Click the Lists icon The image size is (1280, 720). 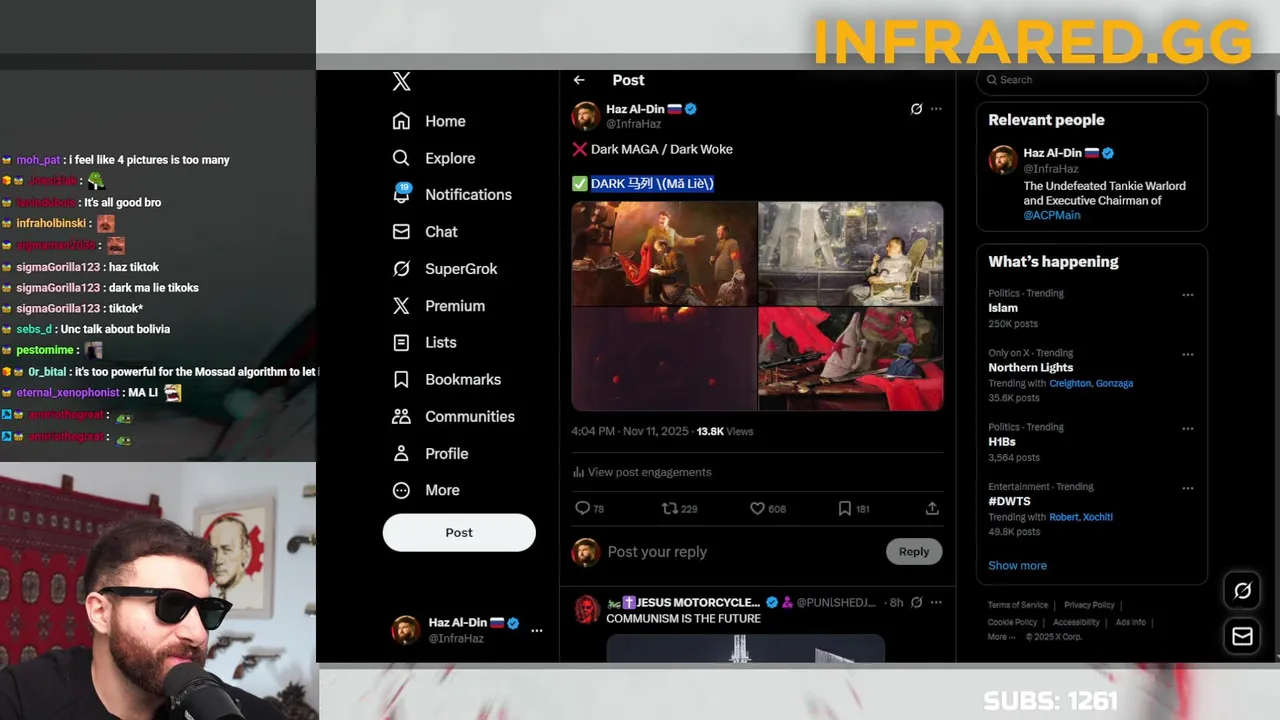coord(401,343)
